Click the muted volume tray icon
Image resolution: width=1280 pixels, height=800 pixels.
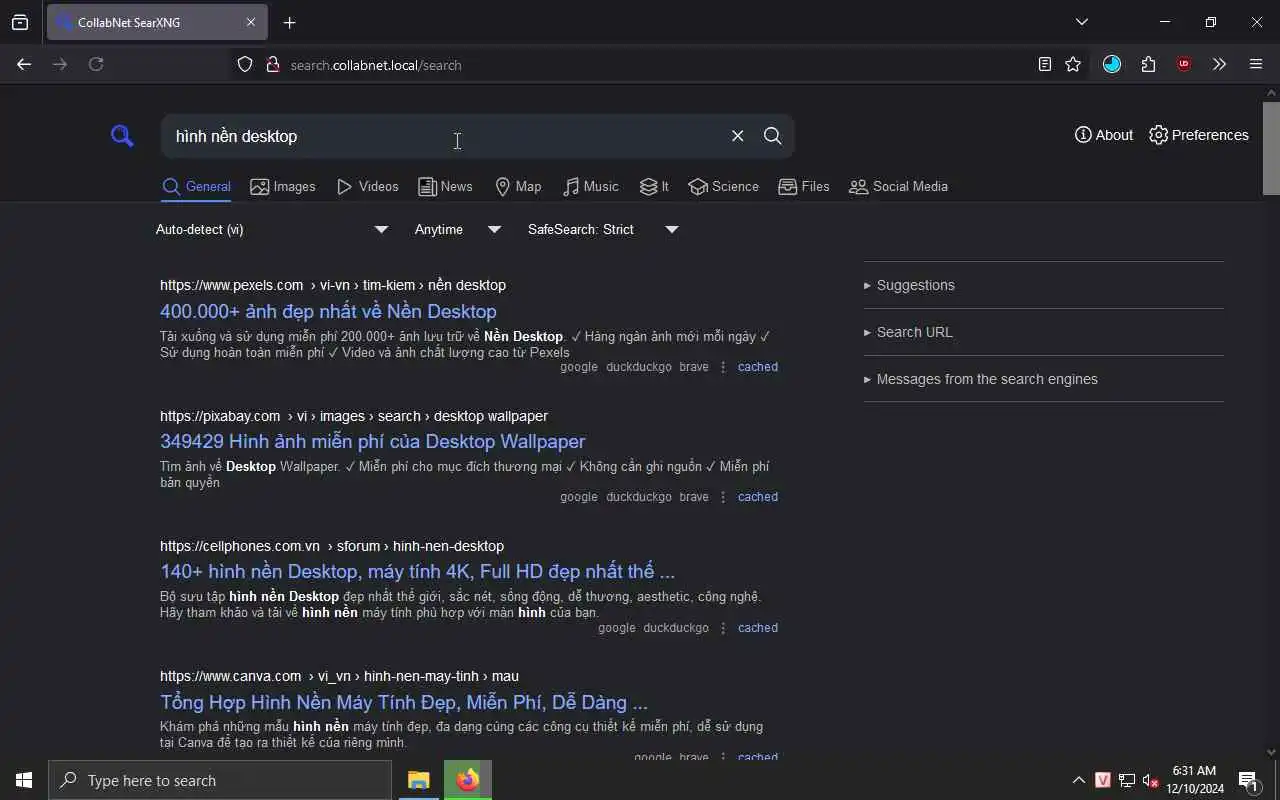point(1150,780)
